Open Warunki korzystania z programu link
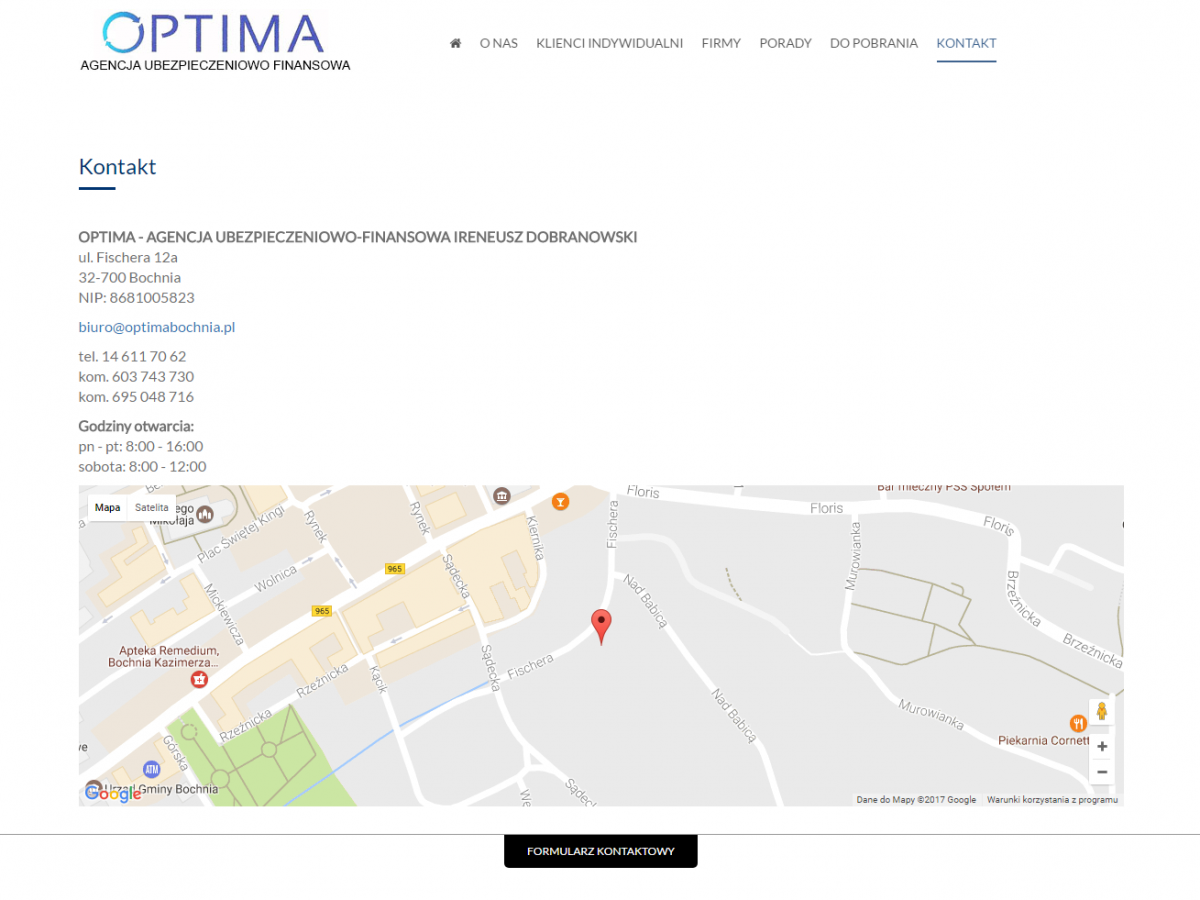This screenshot has height=900, width=1200. (1052, 800)
